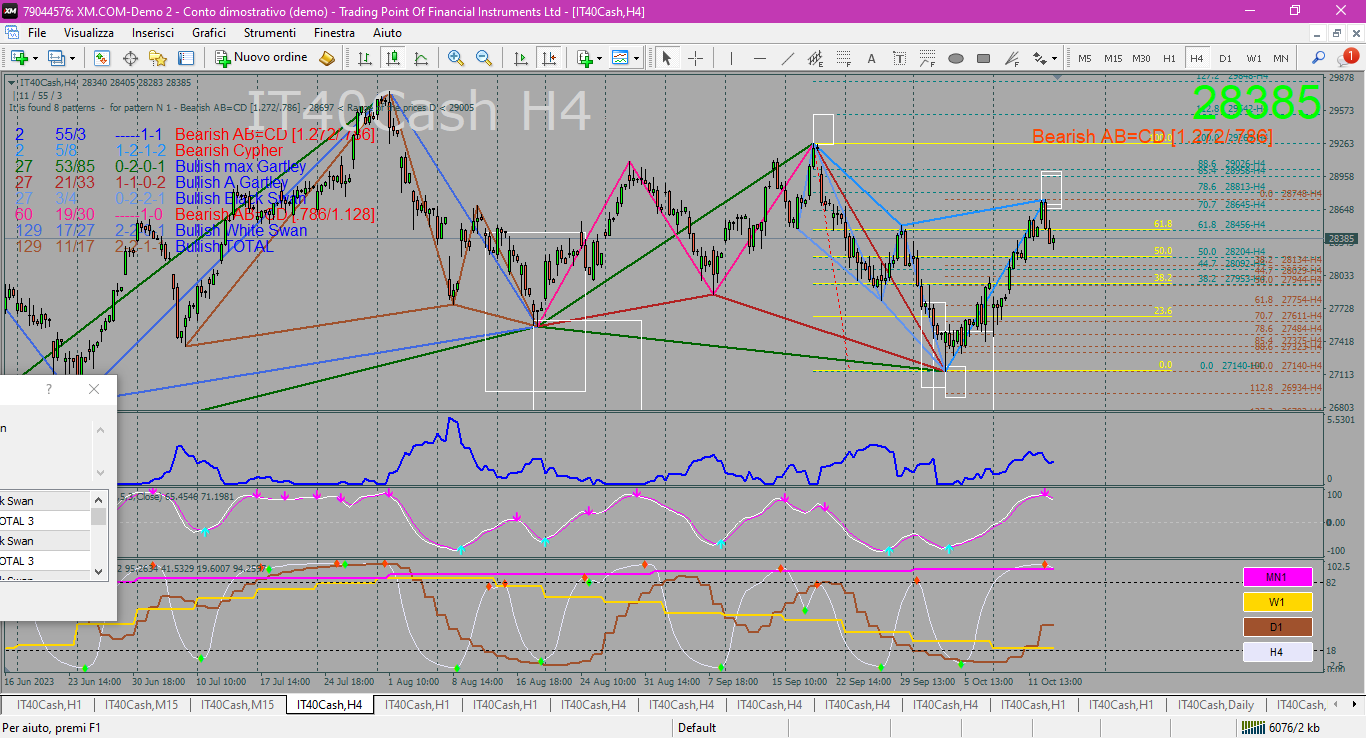The image size is (1366, 738).
Task: Select the trendline drawing tool
Action: [787, 58]
